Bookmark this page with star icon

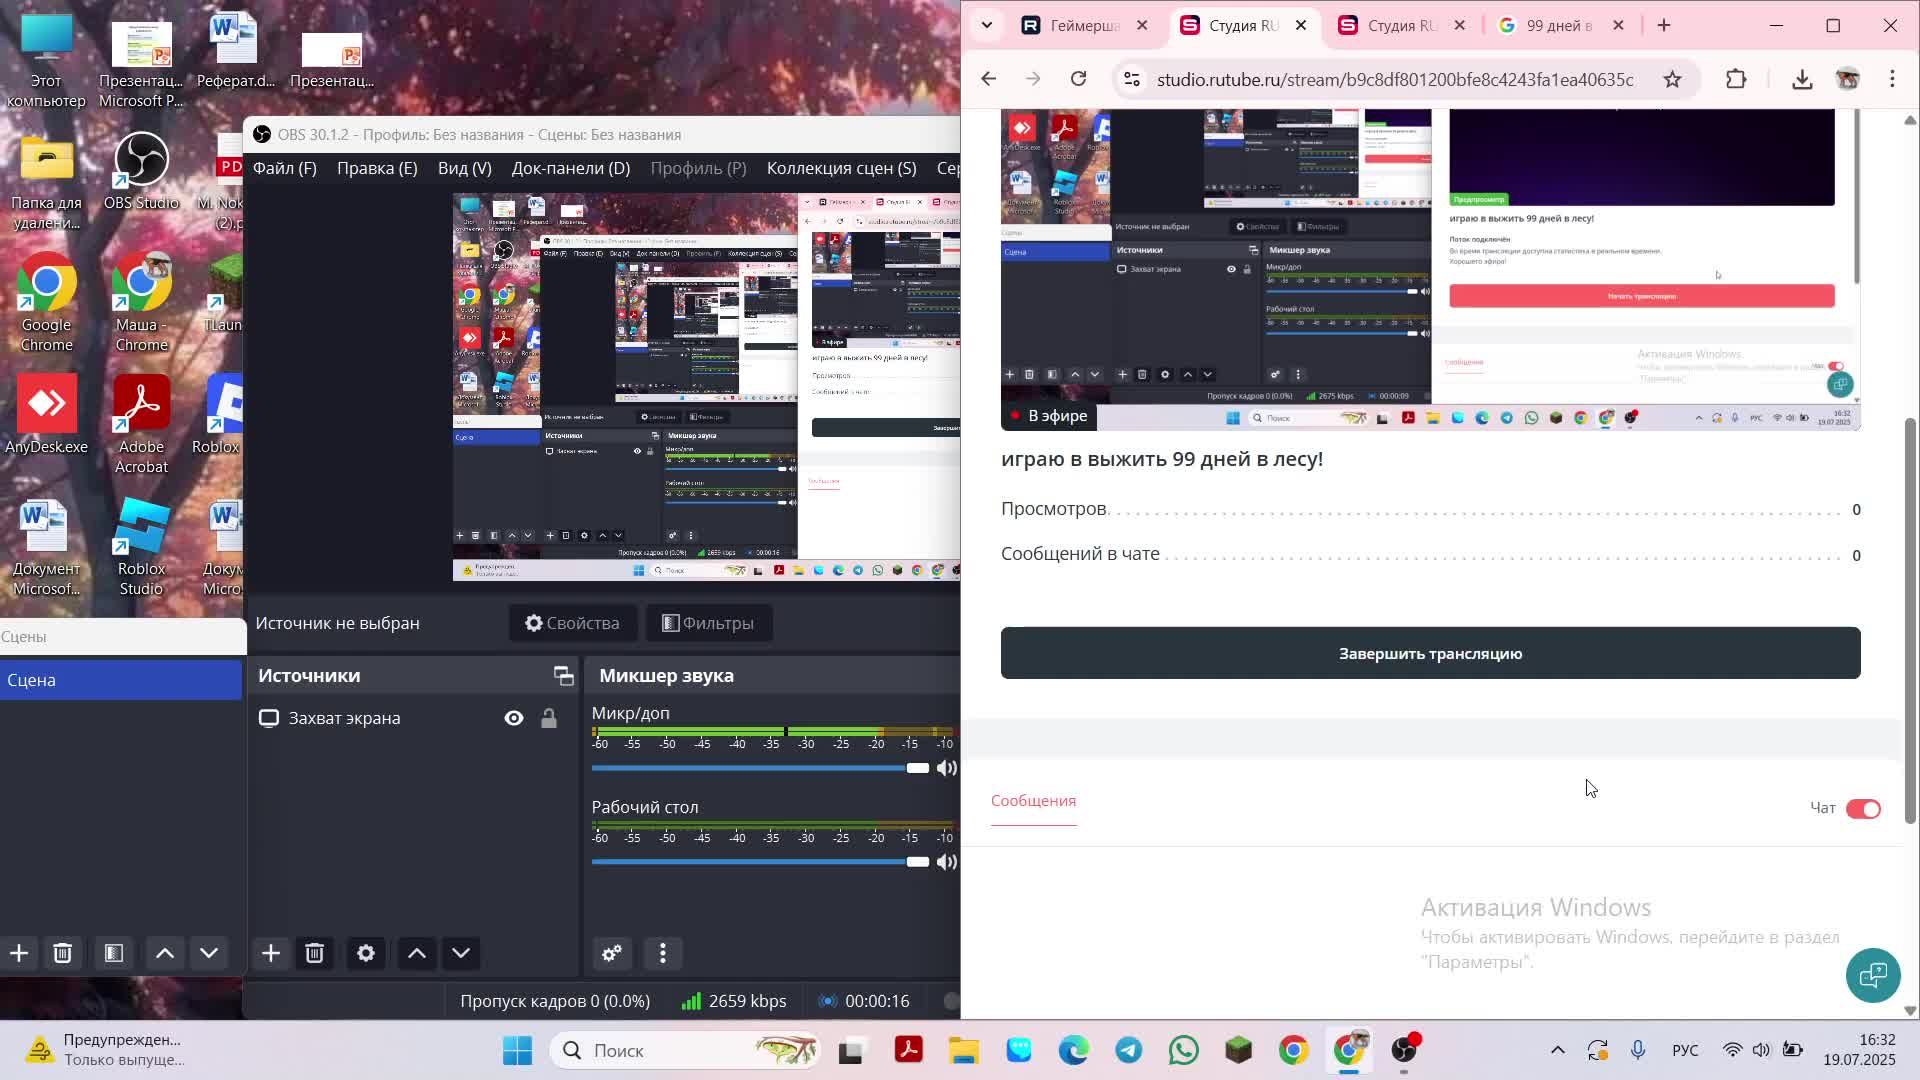tap(1672, 79)
